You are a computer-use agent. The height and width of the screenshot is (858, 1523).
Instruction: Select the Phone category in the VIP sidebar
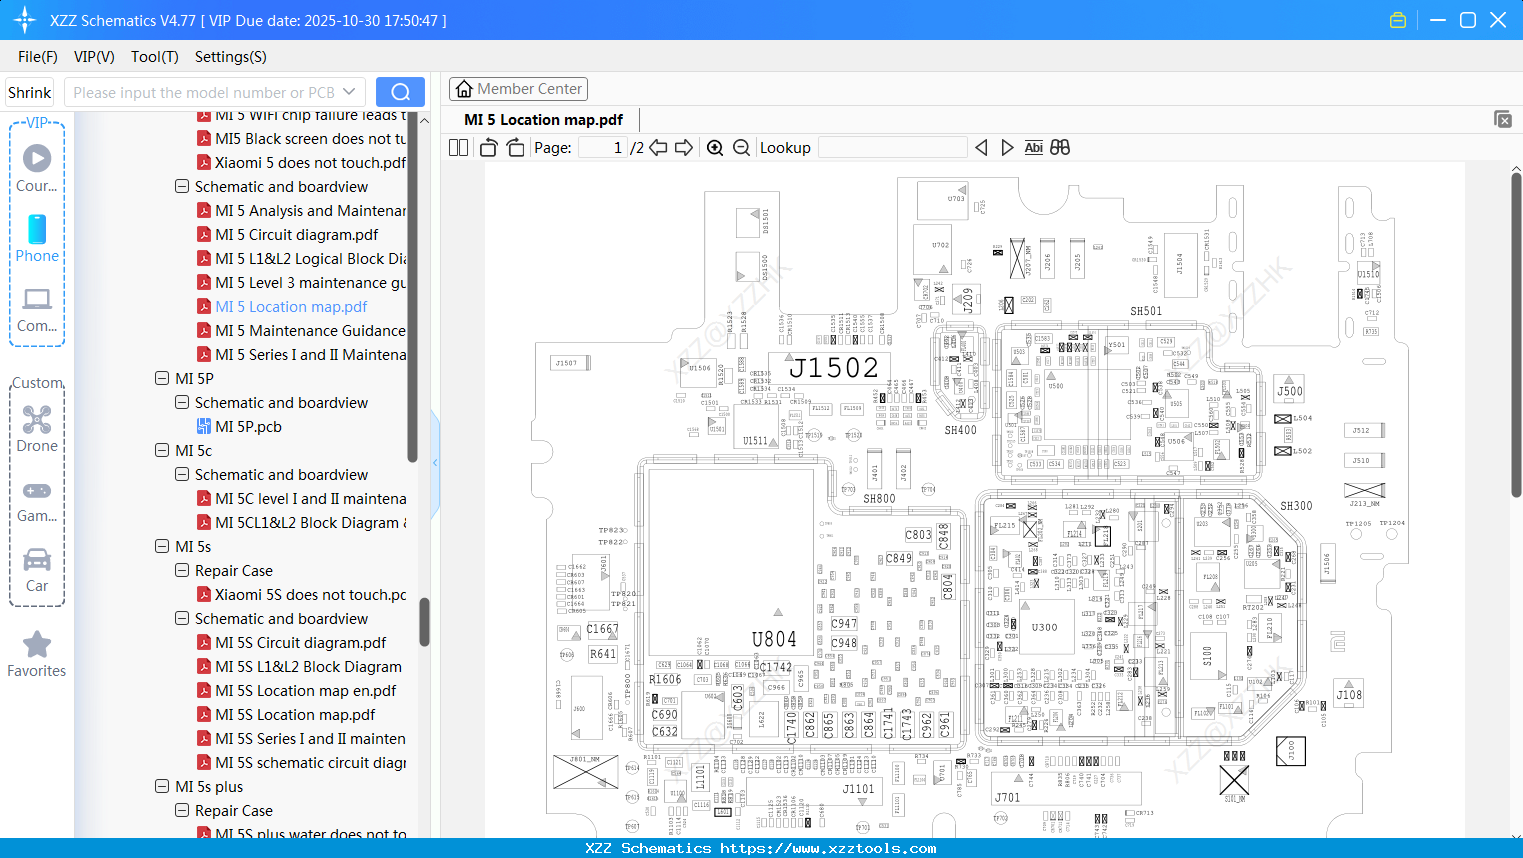point(37,240)
